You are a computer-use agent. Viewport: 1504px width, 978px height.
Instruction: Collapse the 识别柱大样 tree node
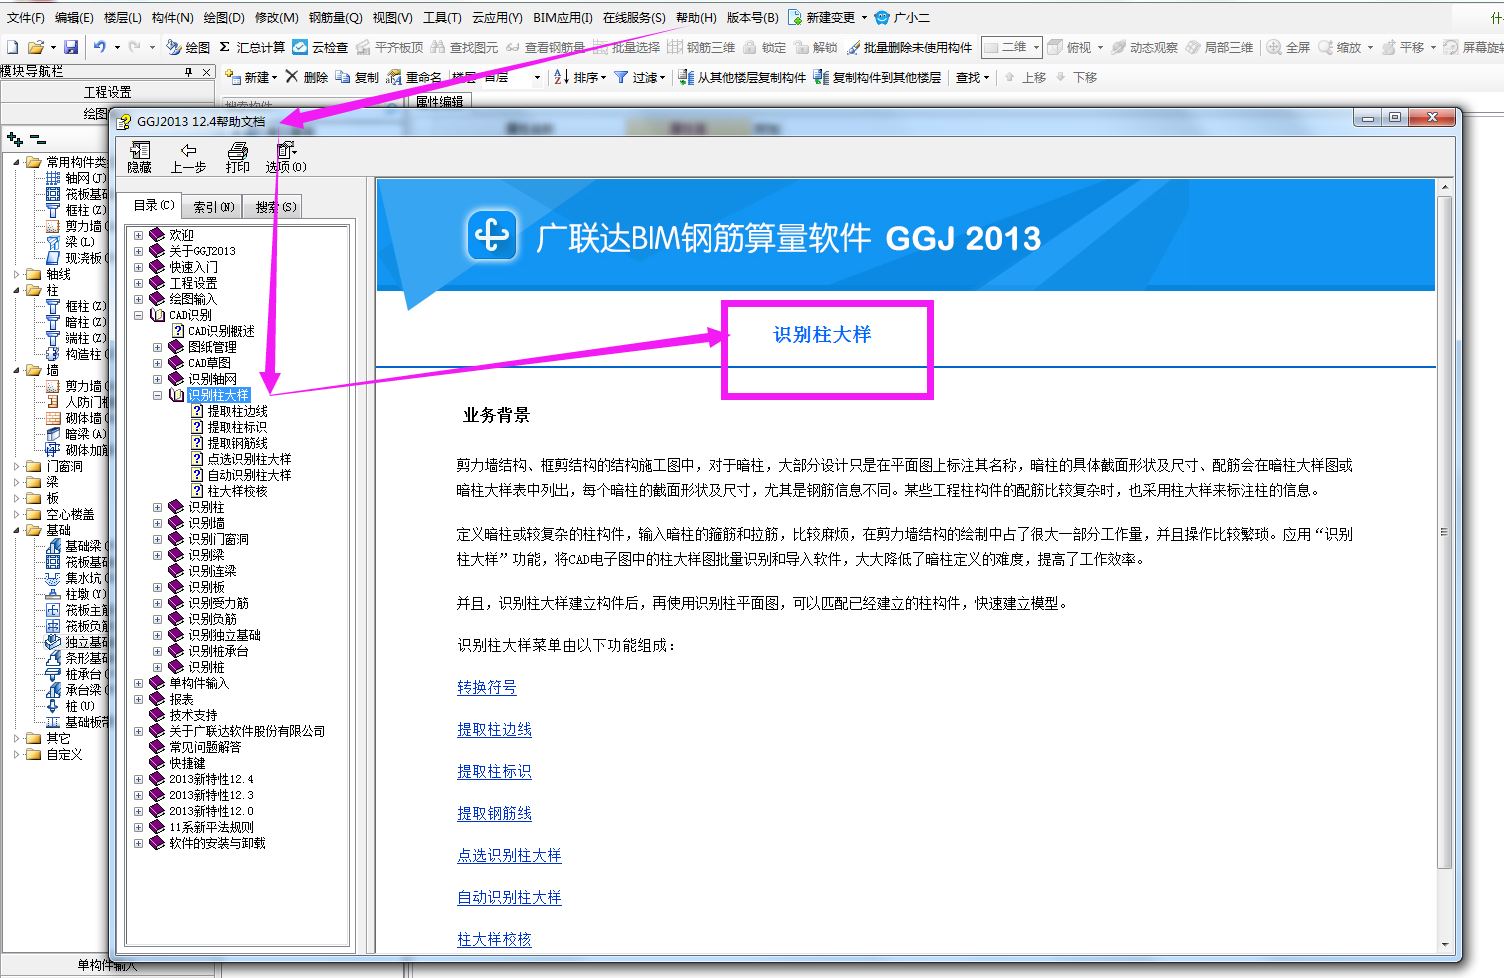(157, 395)
